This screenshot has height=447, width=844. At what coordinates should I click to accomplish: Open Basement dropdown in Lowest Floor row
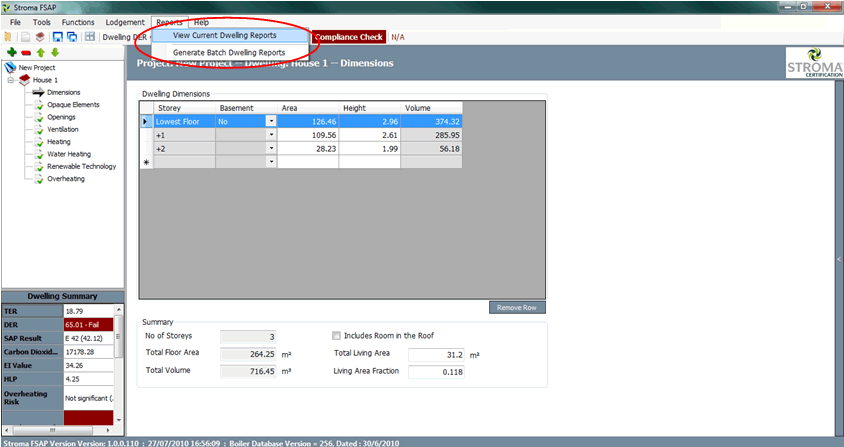(x=271, y=122)
